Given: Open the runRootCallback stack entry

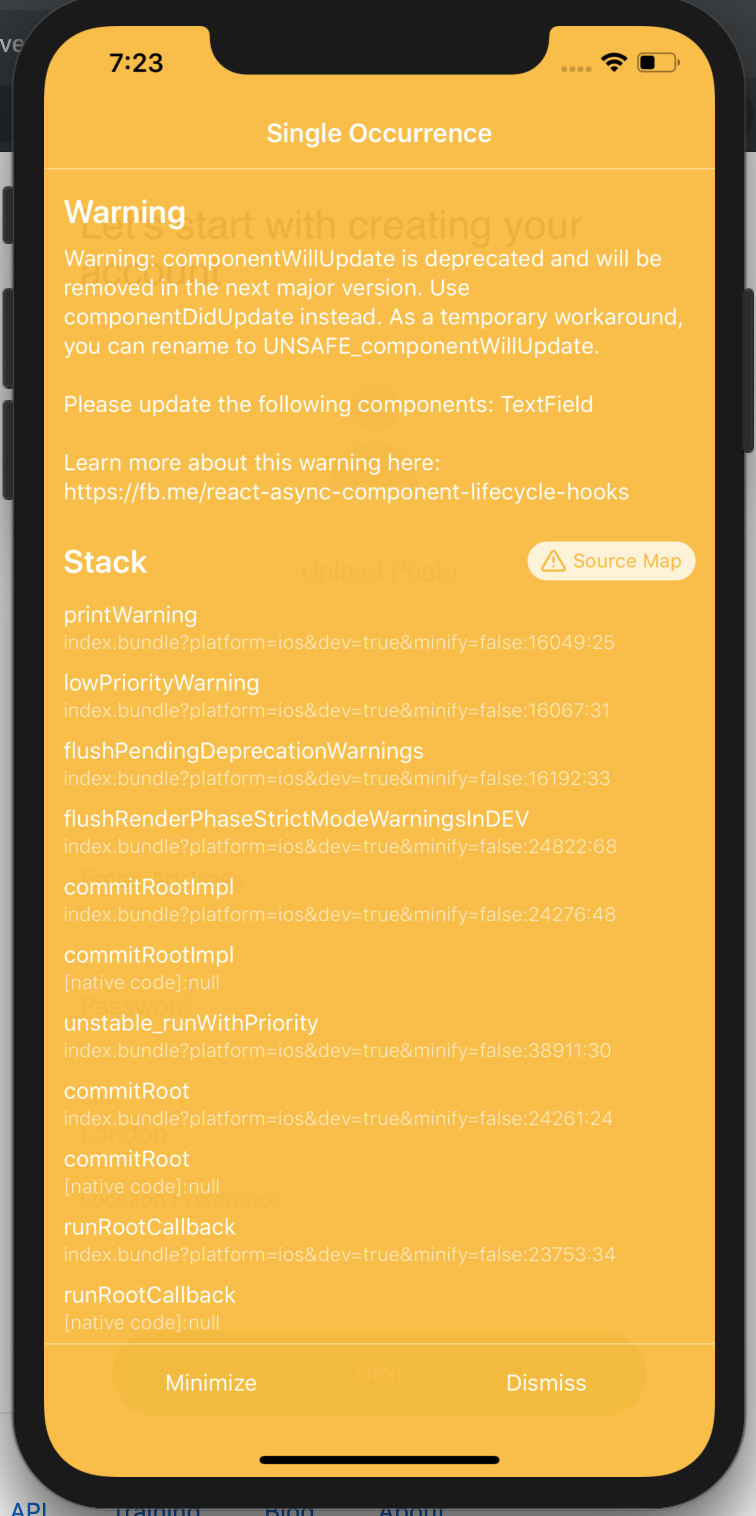Looking at the screenshot, I should tap(149, 1227).
